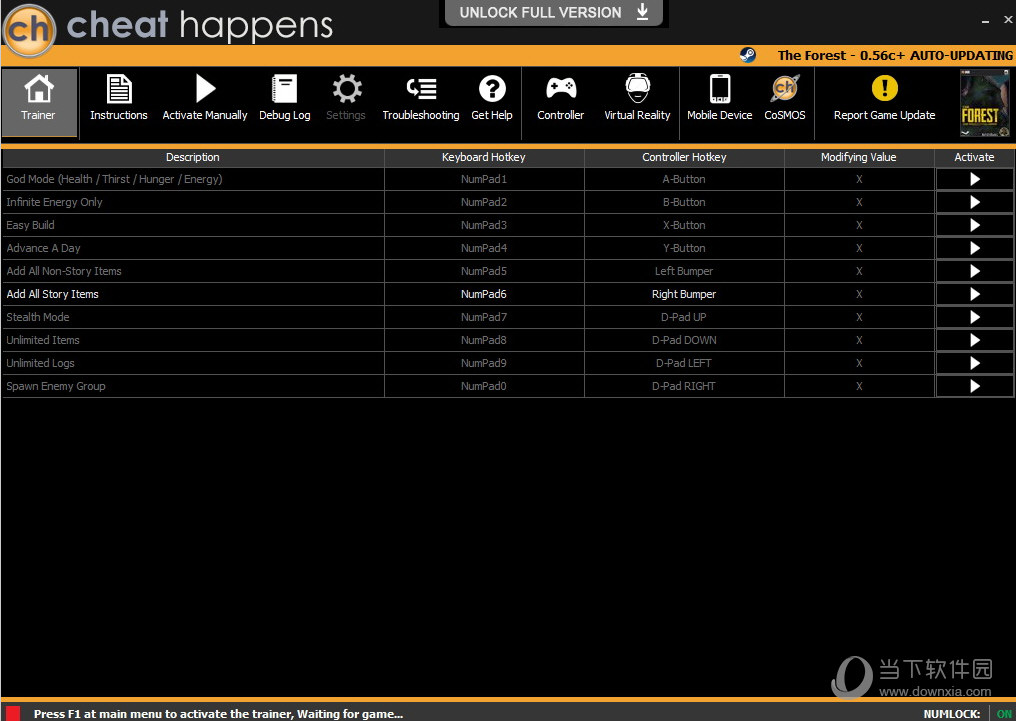
Task: Click the NumPad5 keyboard hotkey cell
Action: point(484,271)
